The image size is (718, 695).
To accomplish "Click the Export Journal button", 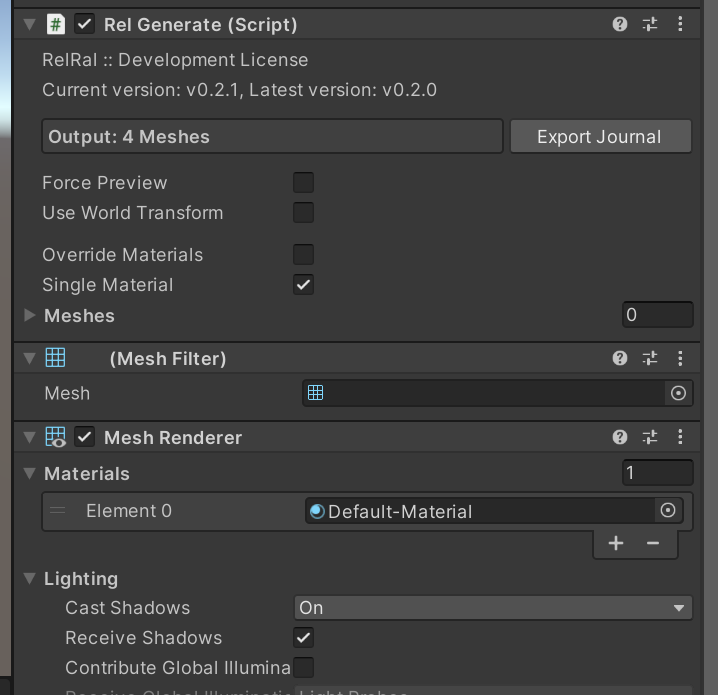I will tap(601, 136).
